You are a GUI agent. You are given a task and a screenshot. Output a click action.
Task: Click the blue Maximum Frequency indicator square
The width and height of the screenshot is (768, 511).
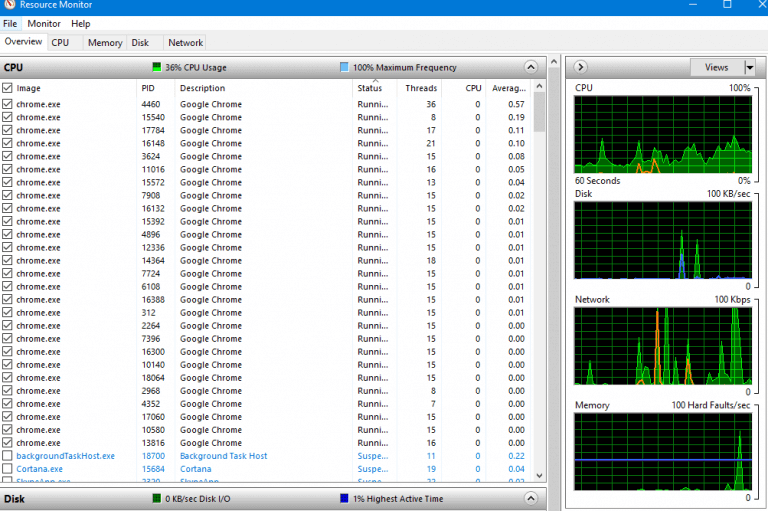(x=344, y=67)
